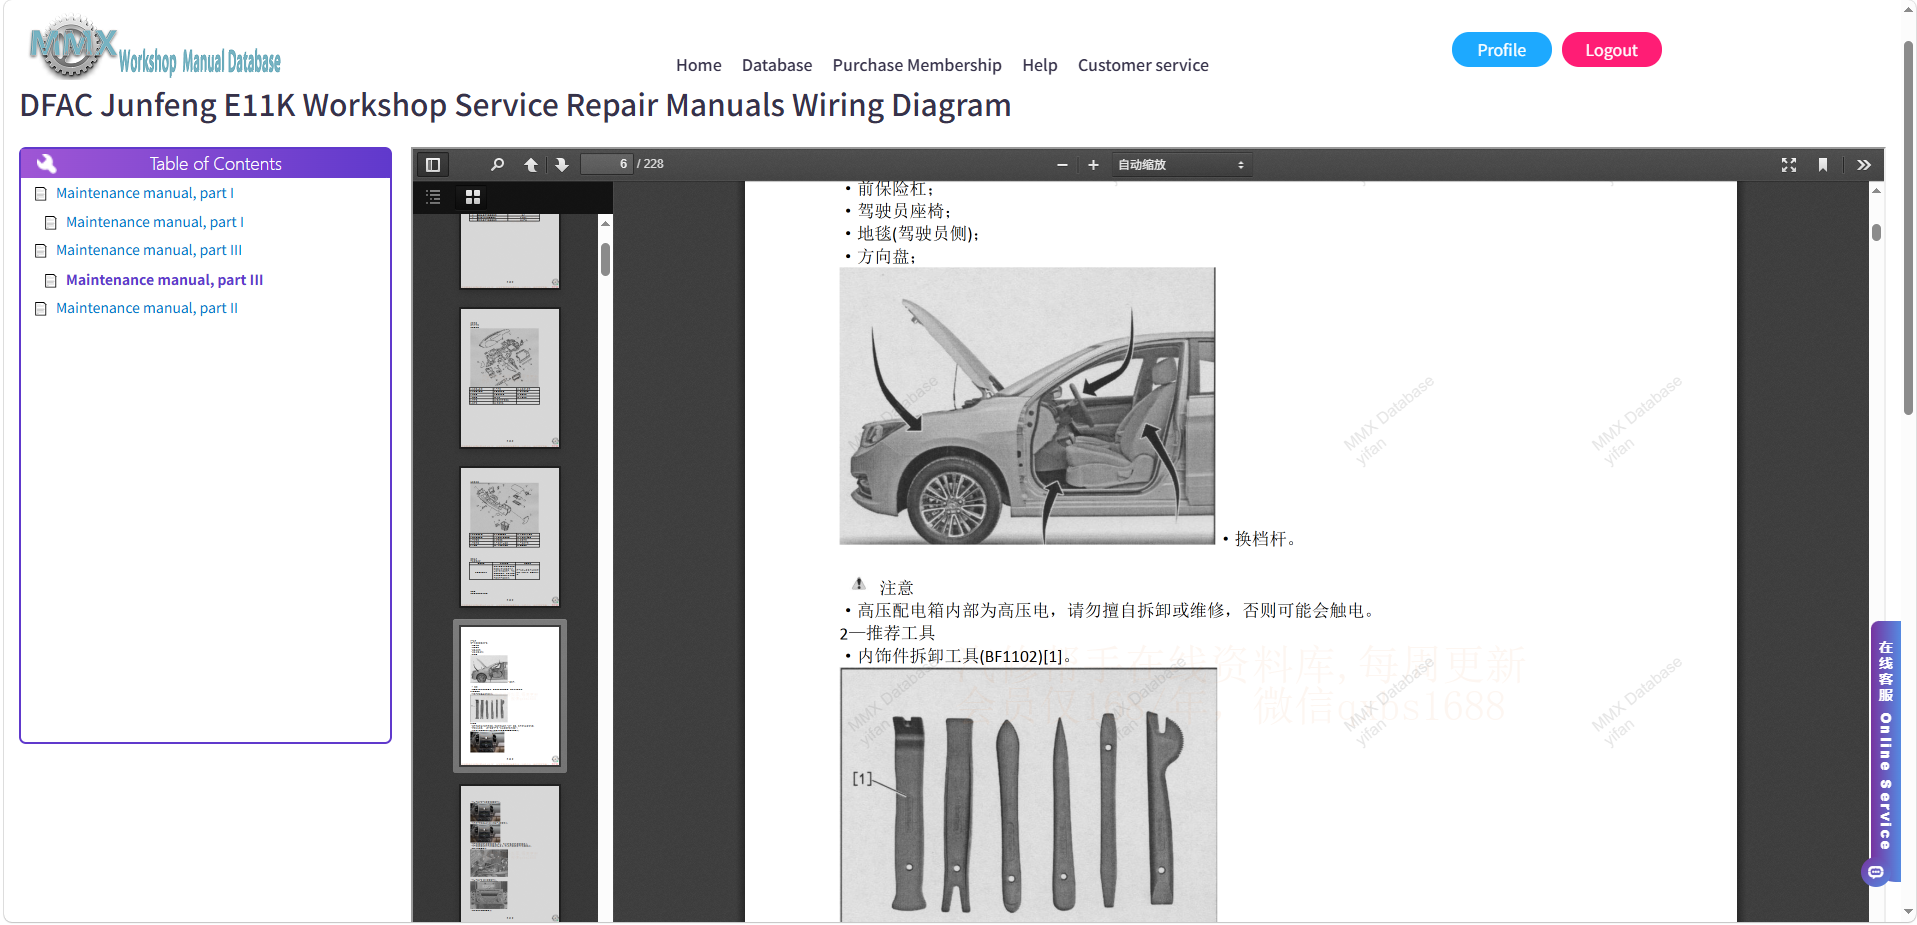Image resolution: width=1917 pixels, height=925 pixels.
Task: Select the highlighted page 6 thumbnail
Action: tap(510, 696)
